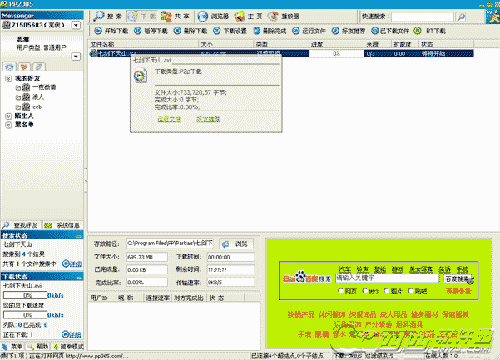Sort by Status (状态) column header

click(x=446, y=44)
